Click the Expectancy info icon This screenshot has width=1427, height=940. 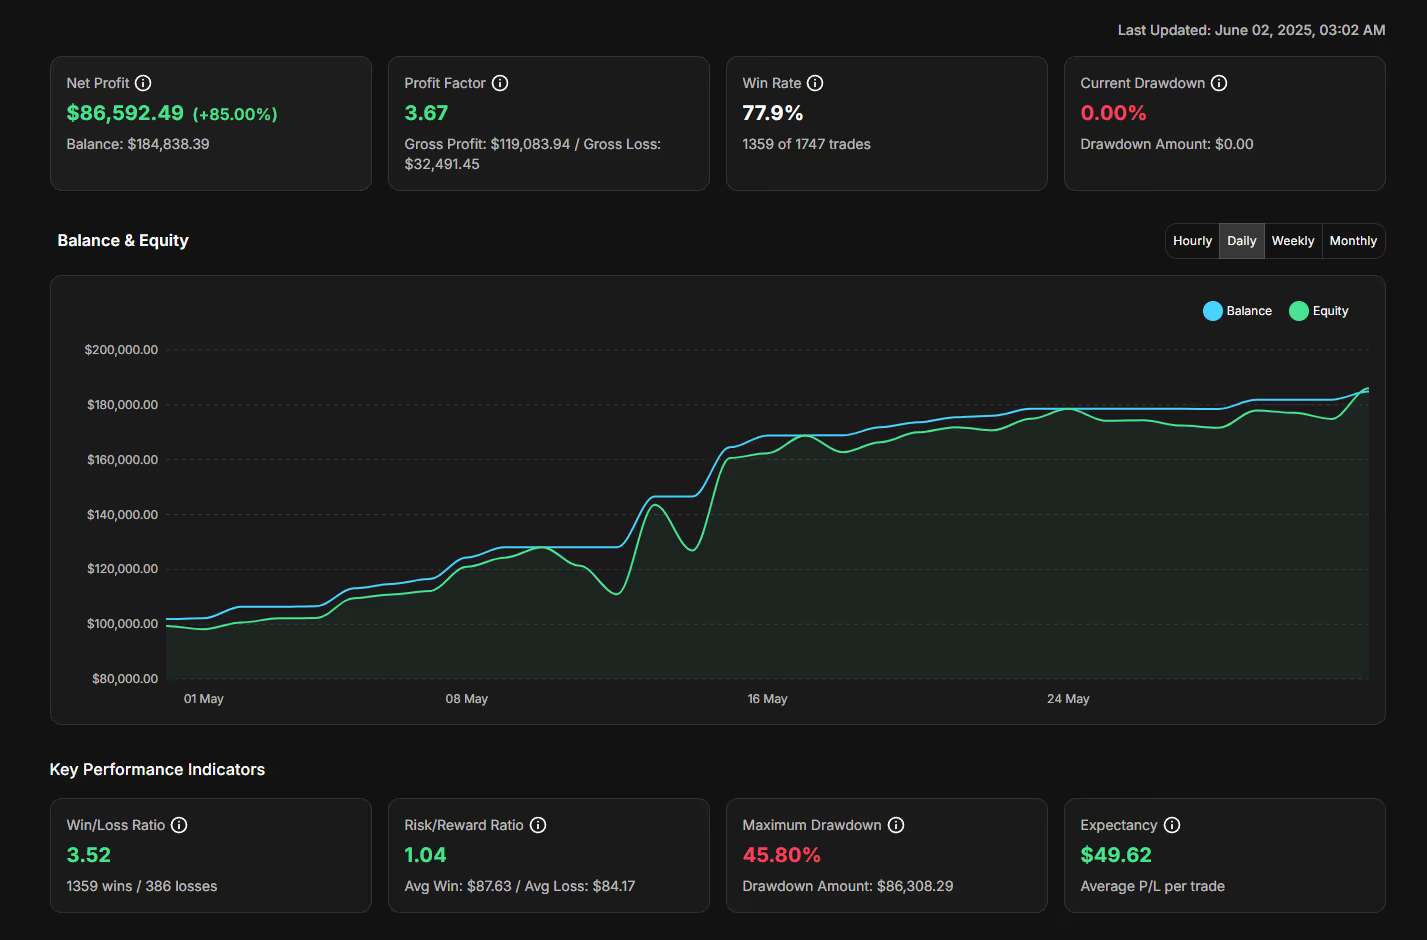[x=1172, y=825]
